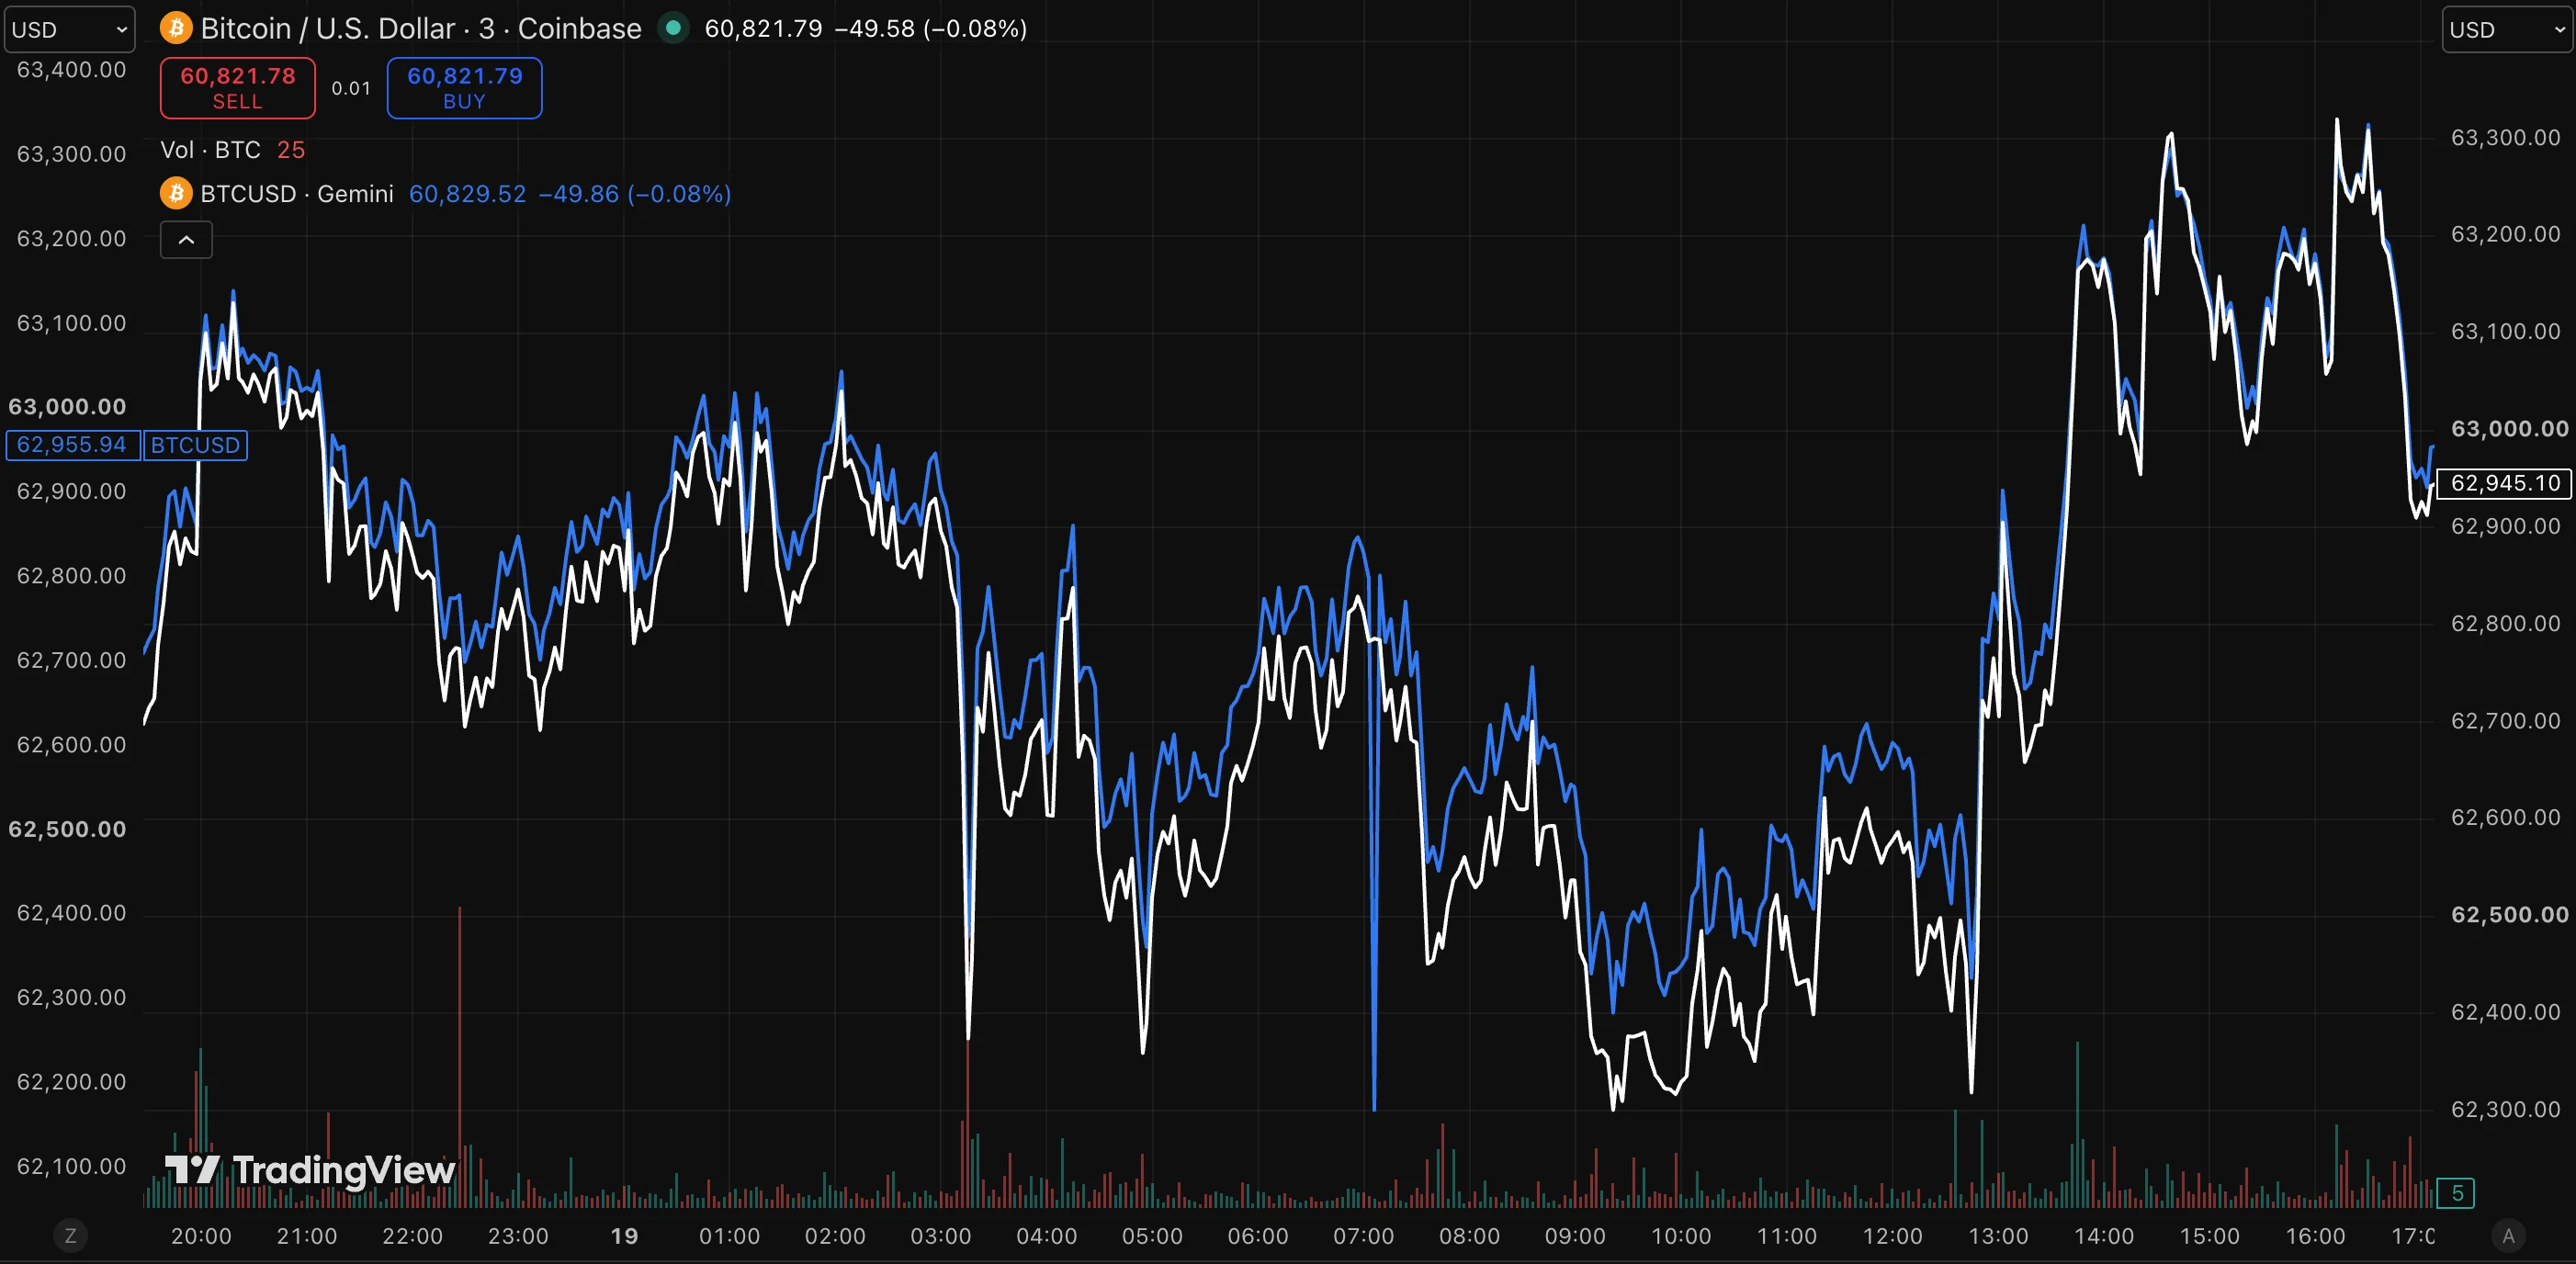The height and width of the screenshot is (1264, 2576).
Task: Click the green market status dot
Action: [673, 28]
